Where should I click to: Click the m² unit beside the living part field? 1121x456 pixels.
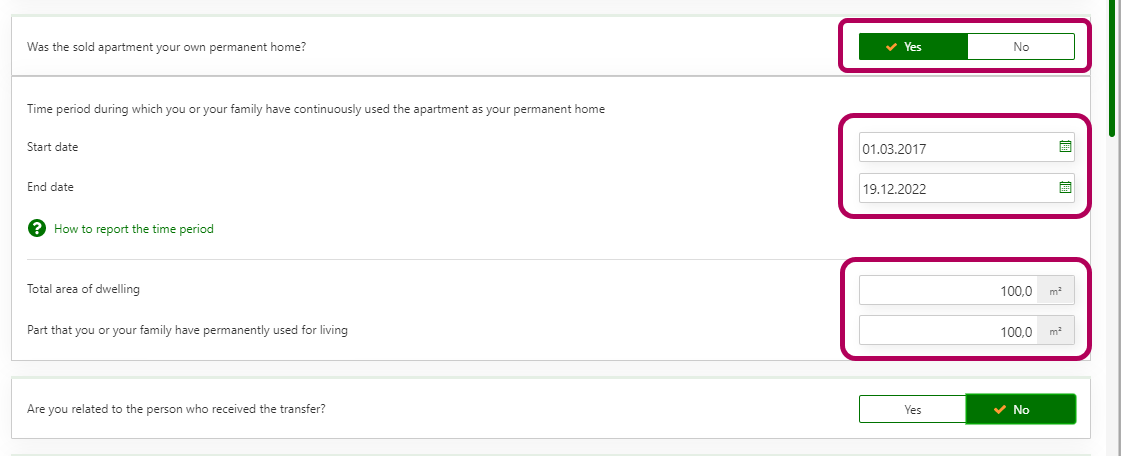coord(1055,331)
